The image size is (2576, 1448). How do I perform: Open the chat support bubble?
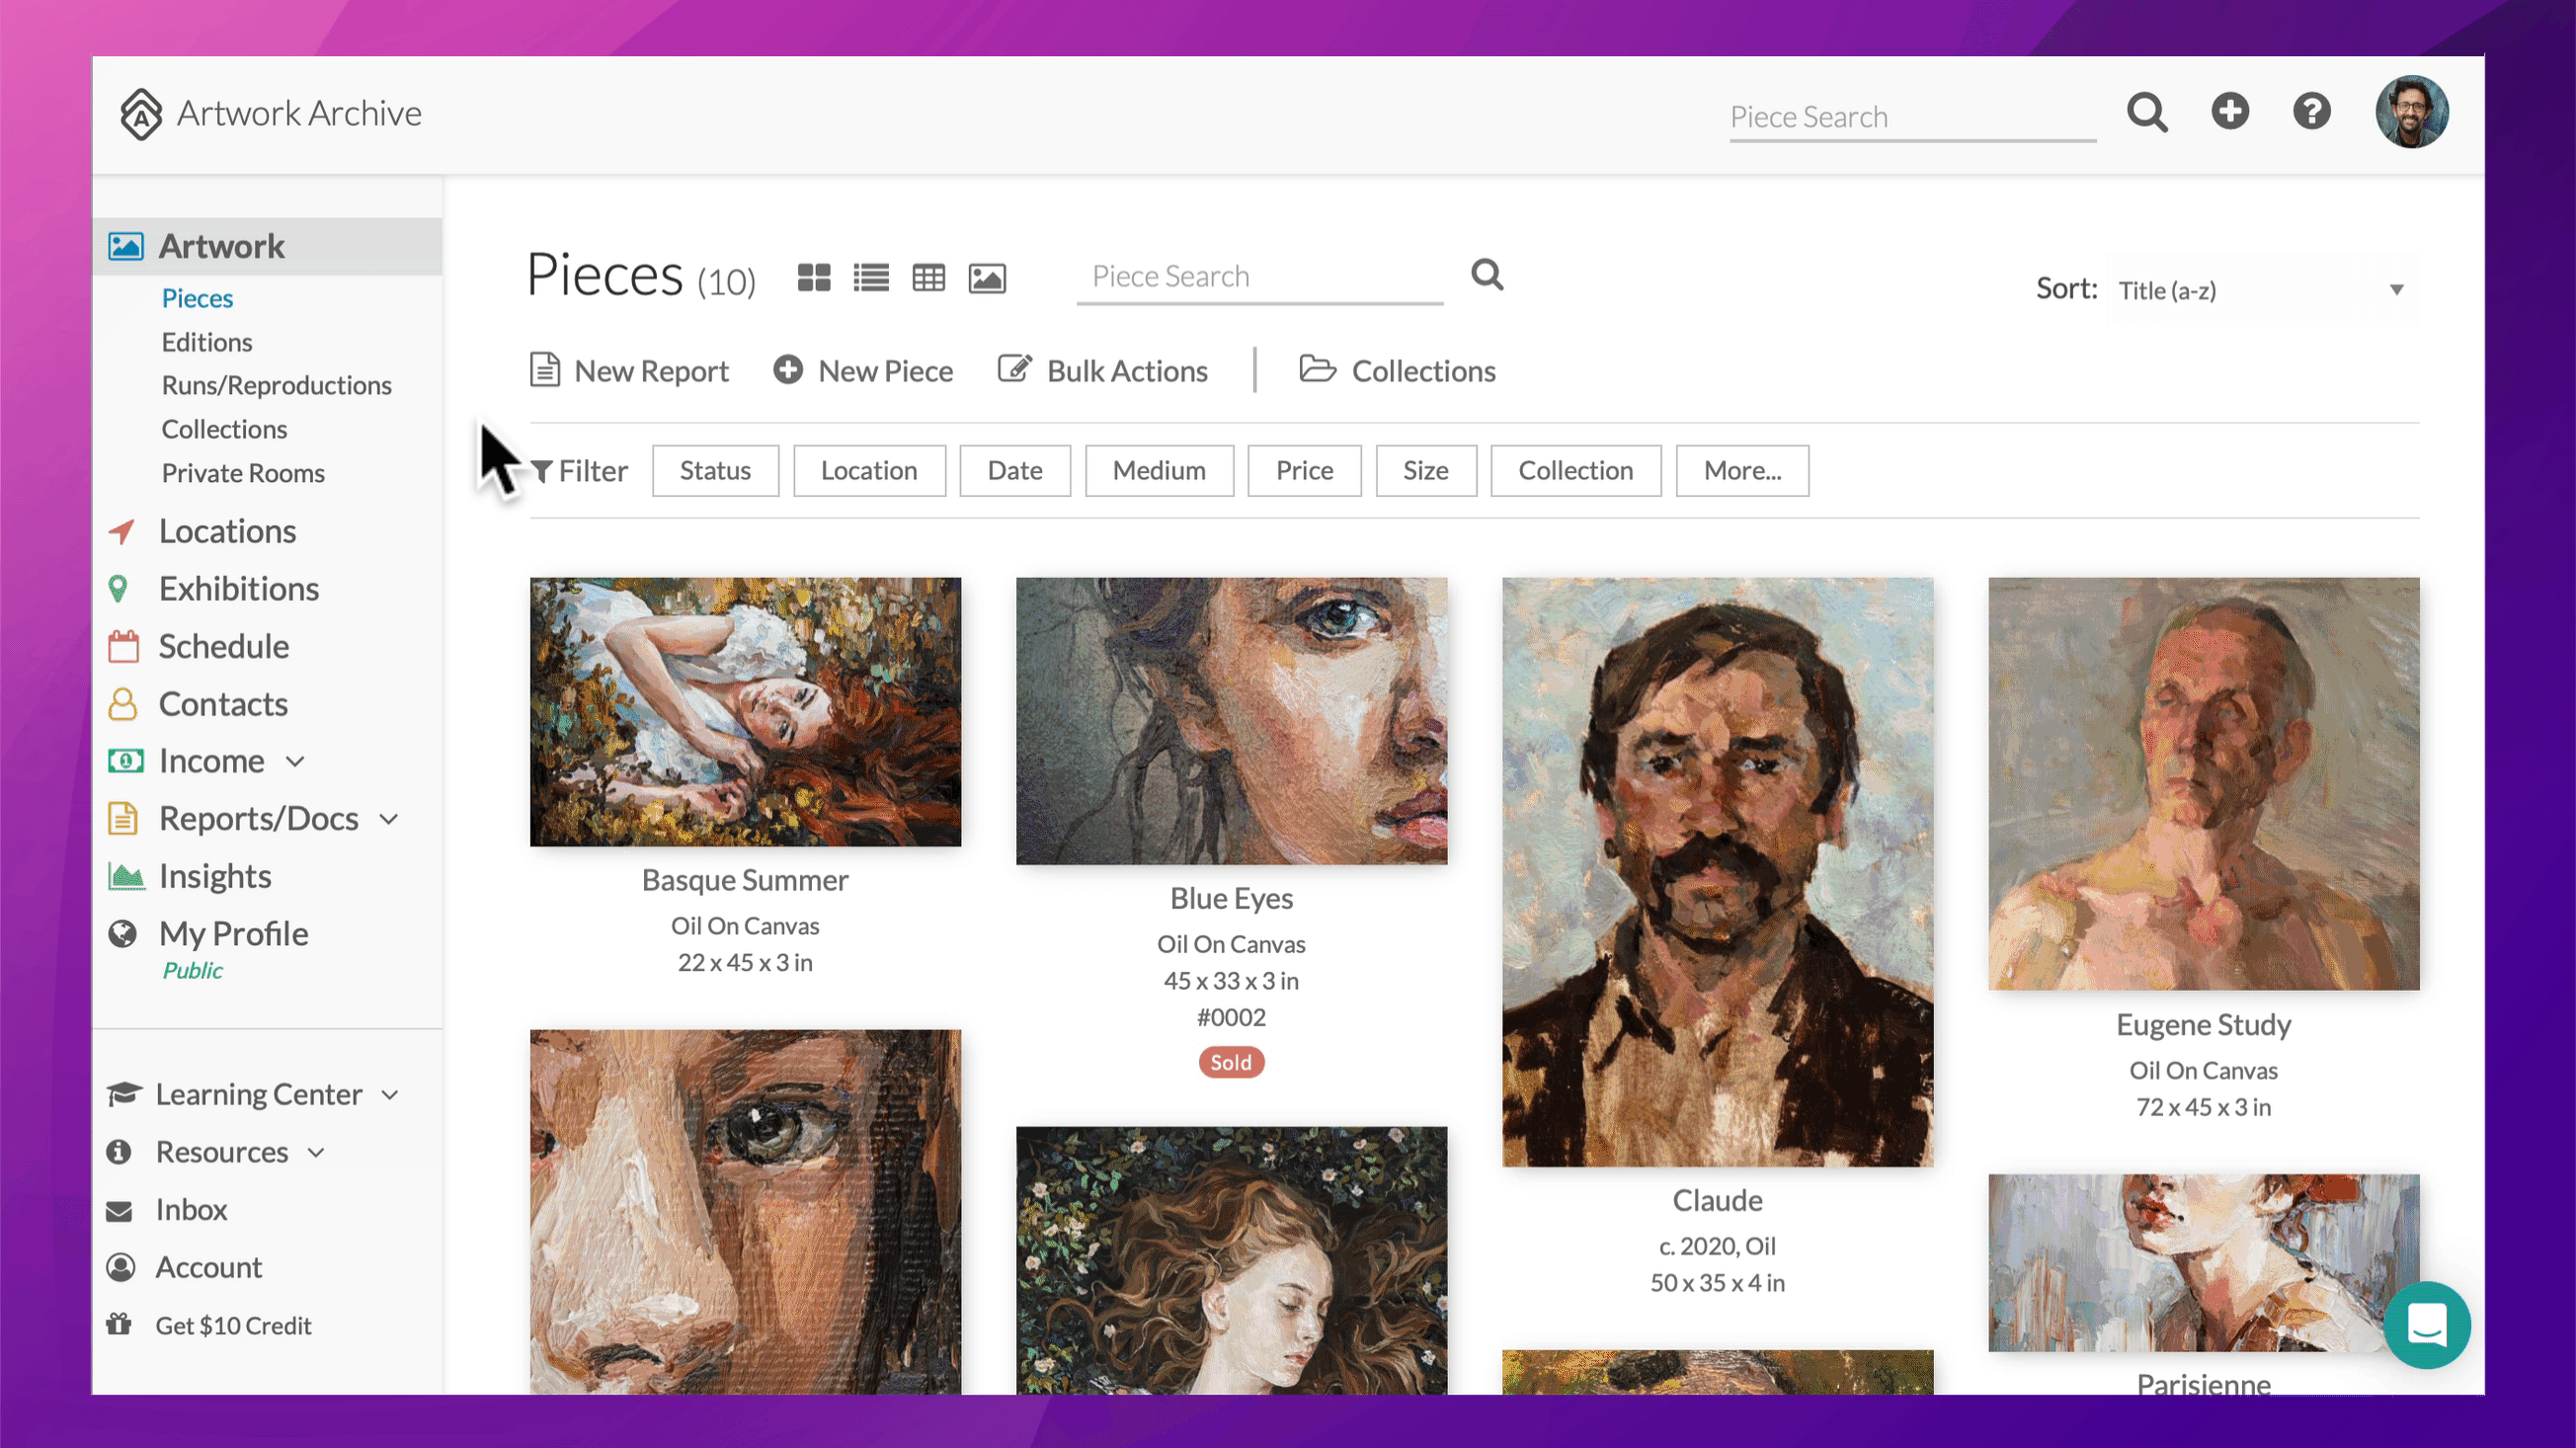click(x=2427, y=1325)
